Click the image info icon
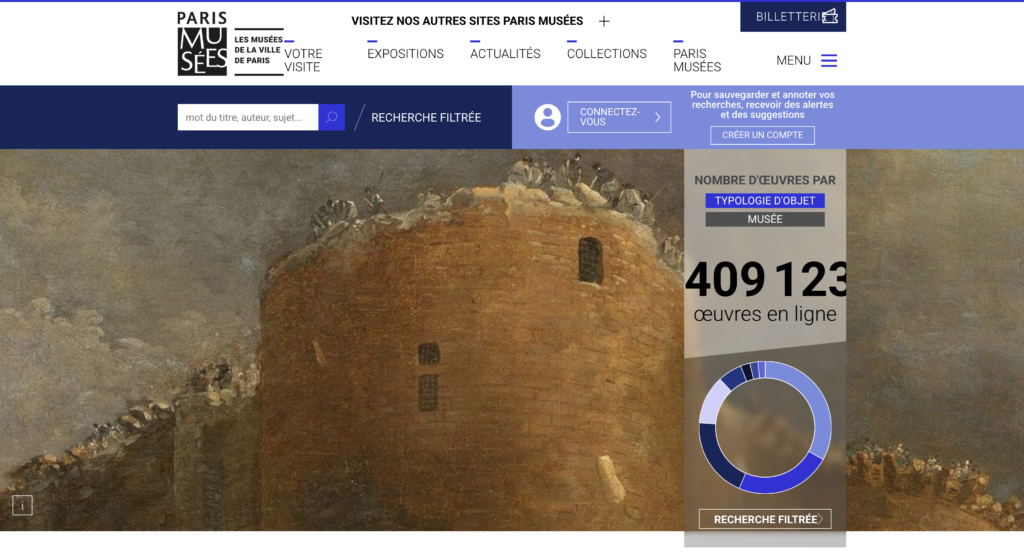1024x559 pixels. (x=22, y=505)
